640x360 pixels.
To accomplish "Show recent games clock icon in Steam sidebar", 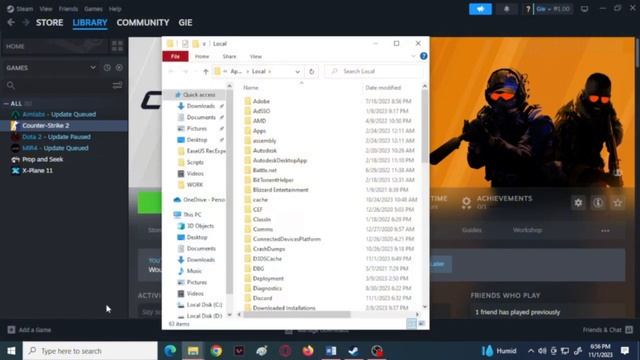I will pyautogui.click(x=107, y=68).
